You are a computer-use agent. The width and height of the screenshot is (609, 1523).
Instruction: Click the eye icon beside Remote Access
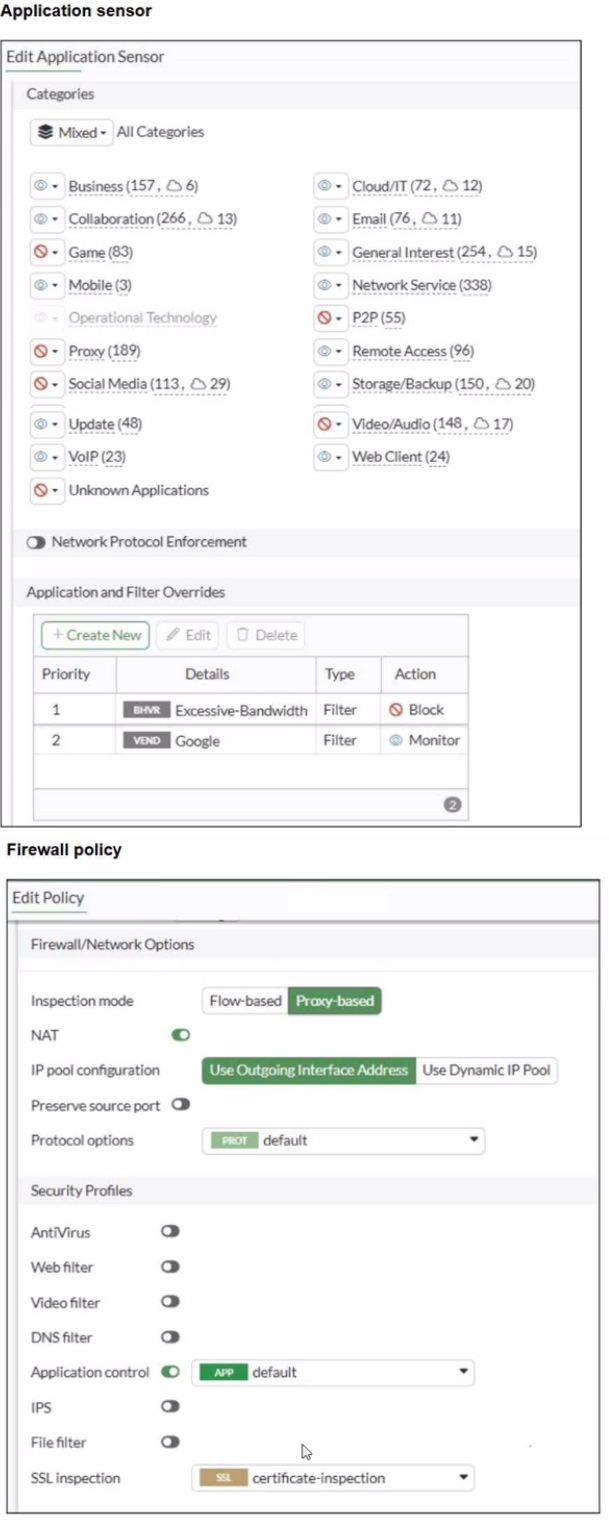click(324, 351)
